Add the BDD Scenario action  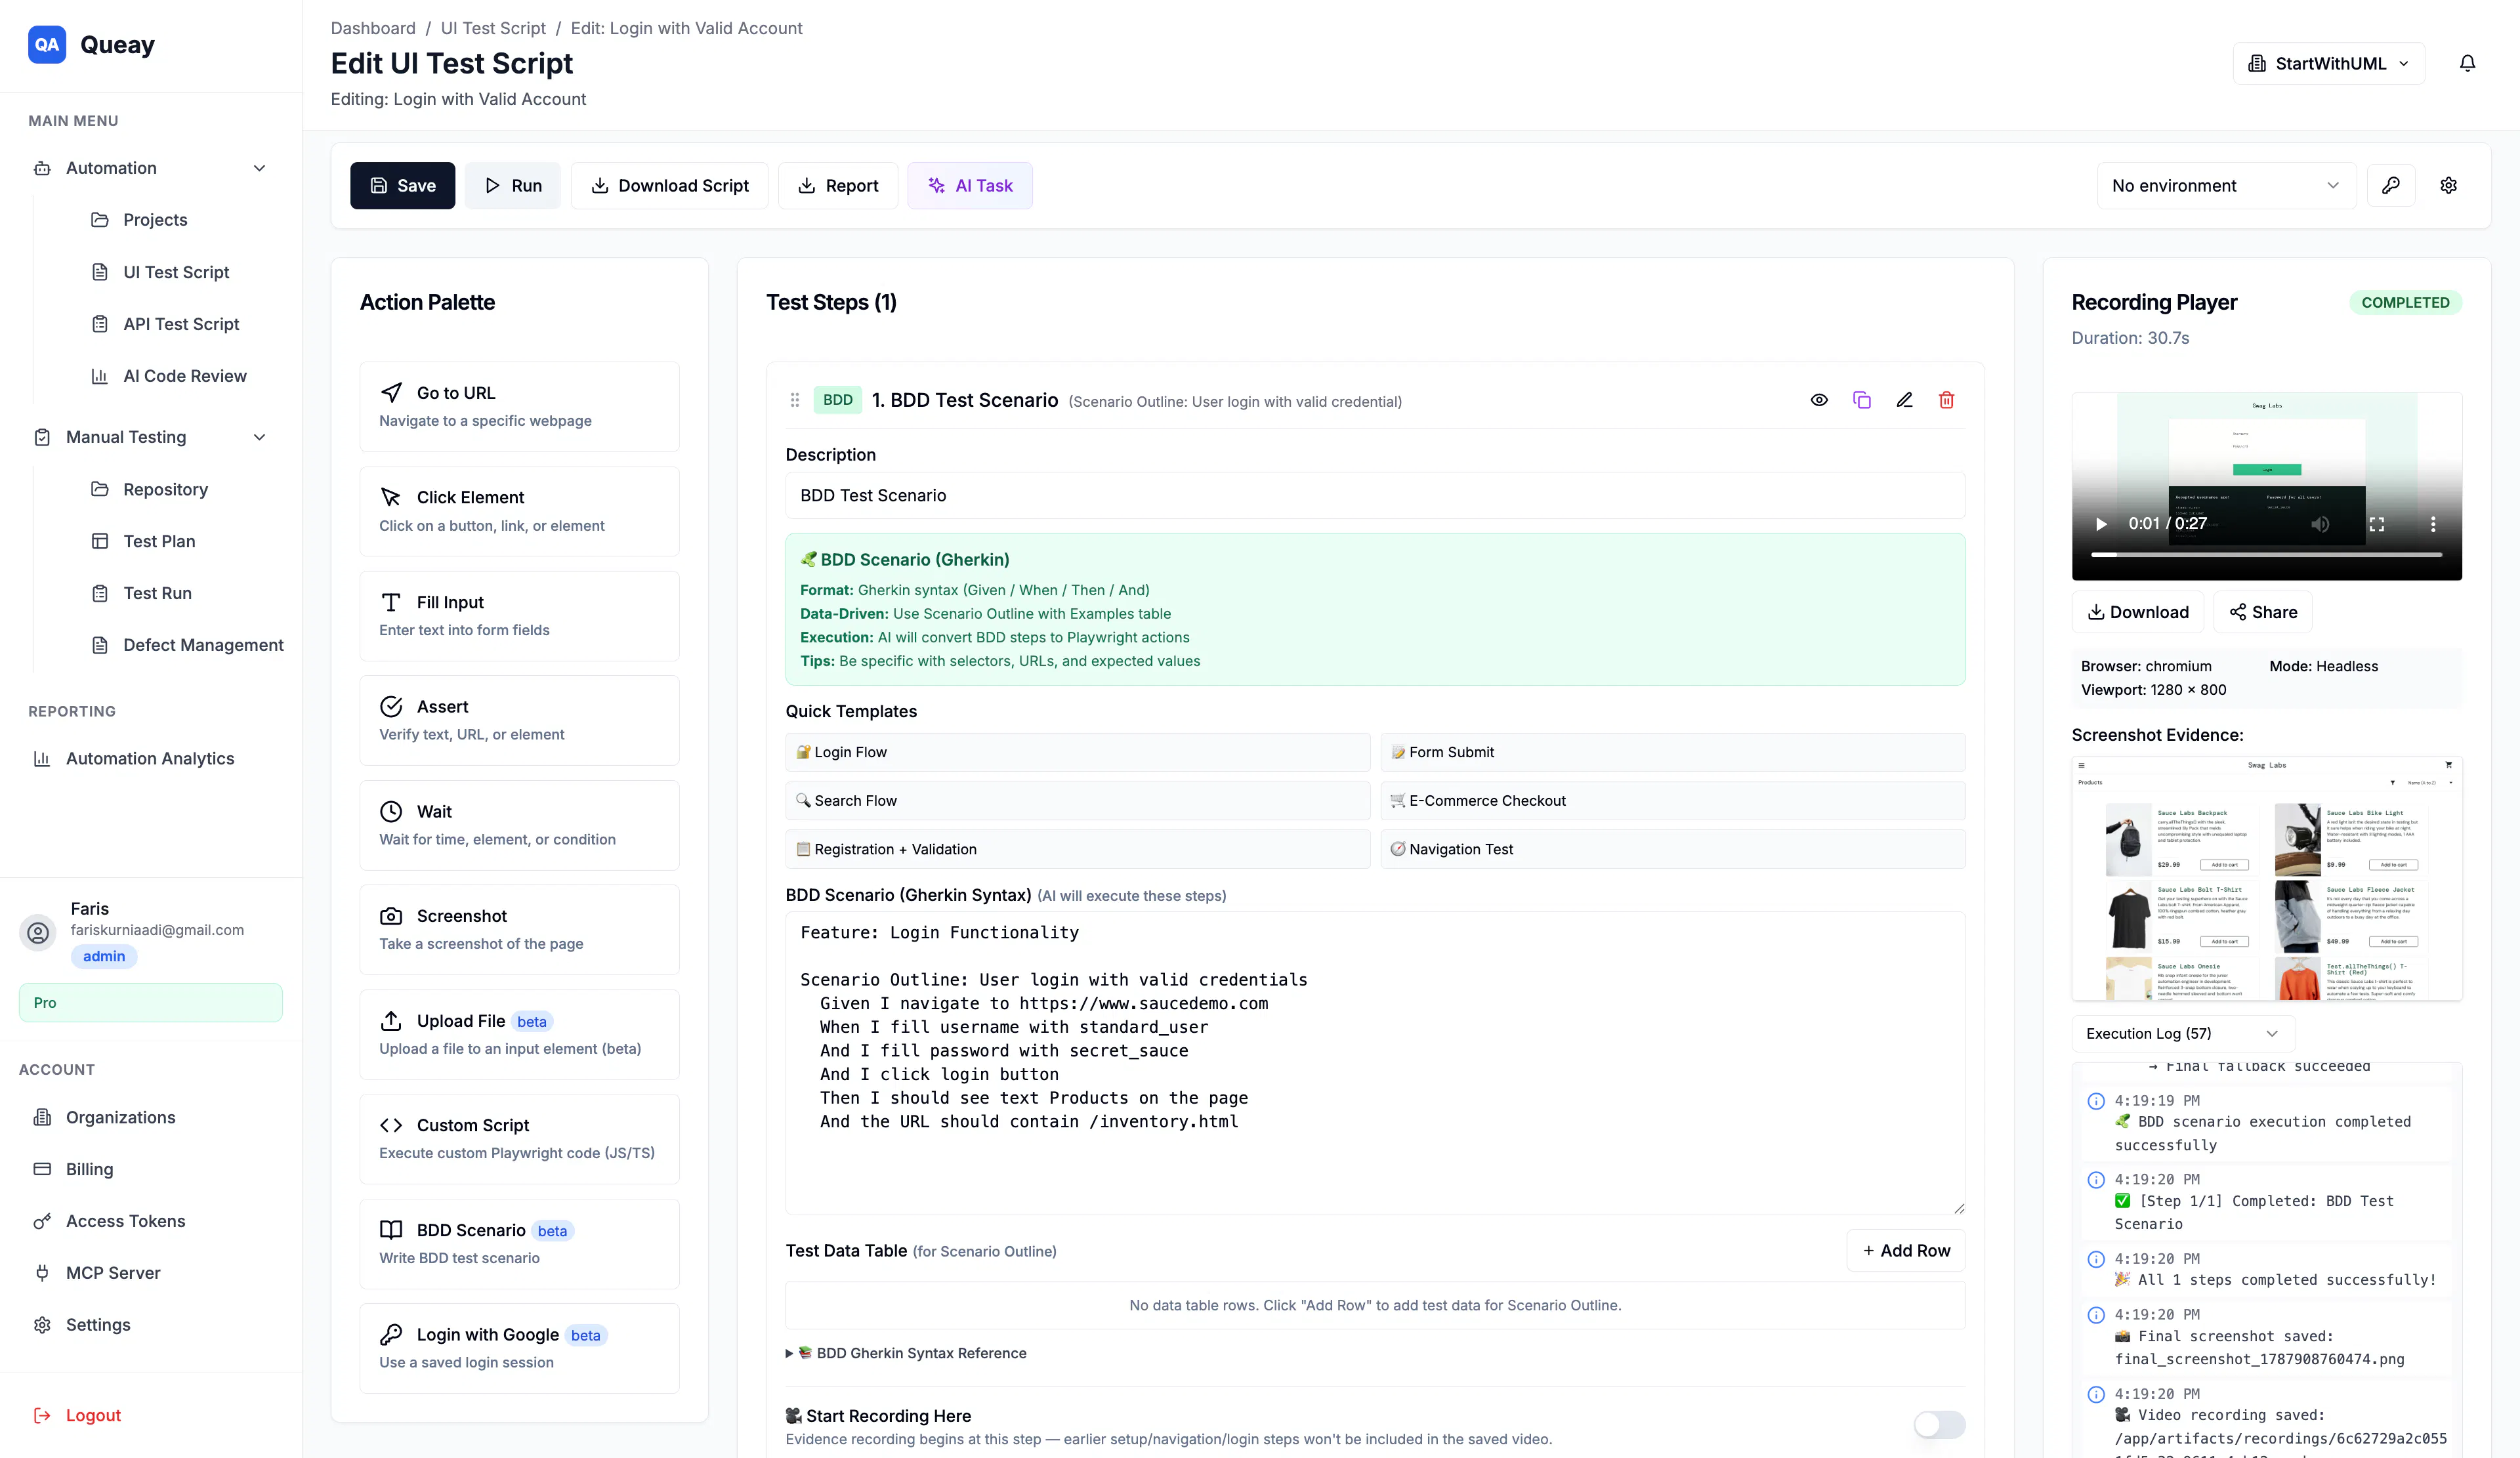(519, 1243)
